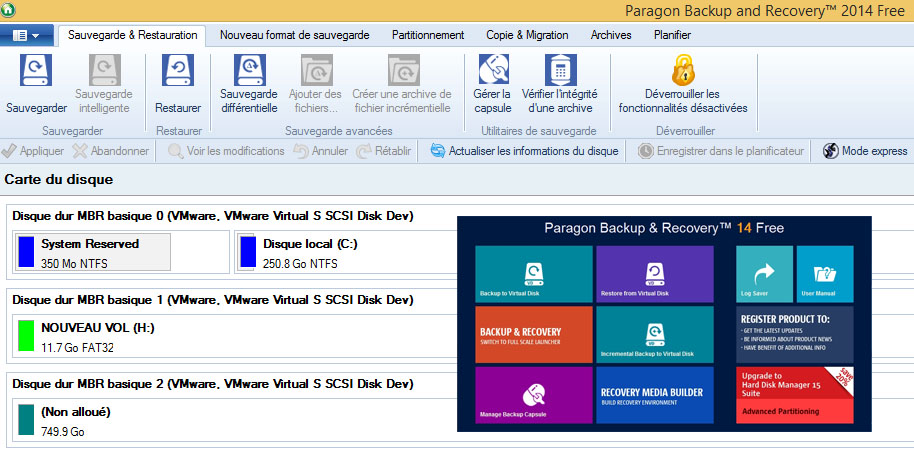Click the Appliquer checkmark button
This screenshot has height=451, width=914.
pyautogui.click(x=33, y=151)
